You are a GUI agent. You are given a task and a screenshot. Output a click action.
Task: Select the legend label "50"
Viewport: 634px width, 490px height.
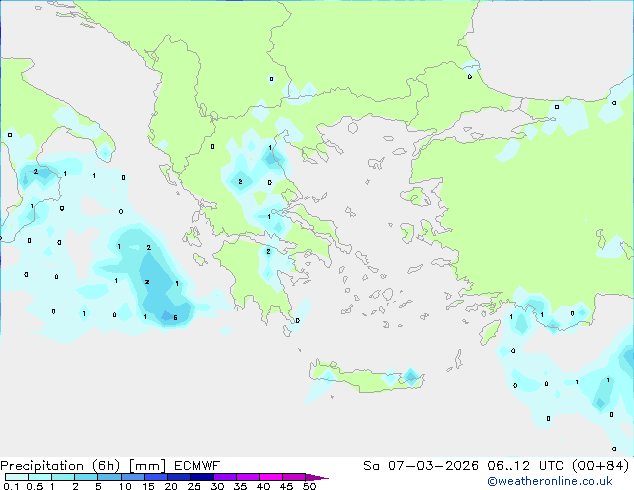point(310,486)
